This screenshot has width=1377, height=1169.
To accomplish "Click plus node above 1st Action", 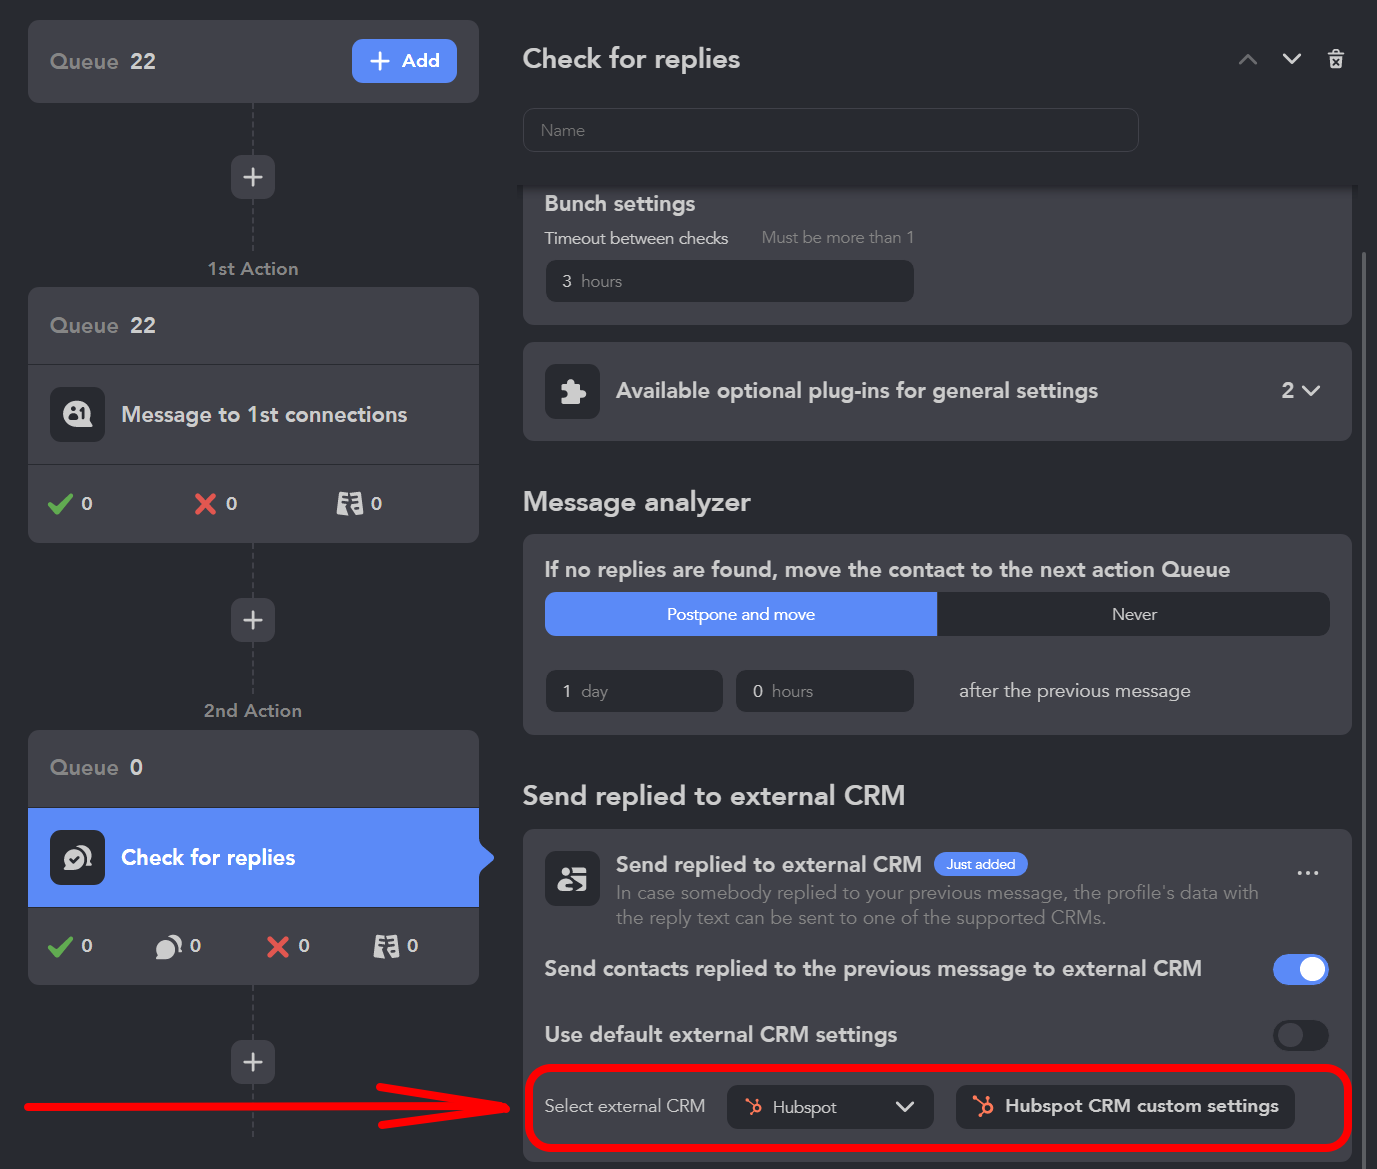I will coord(253,177).
